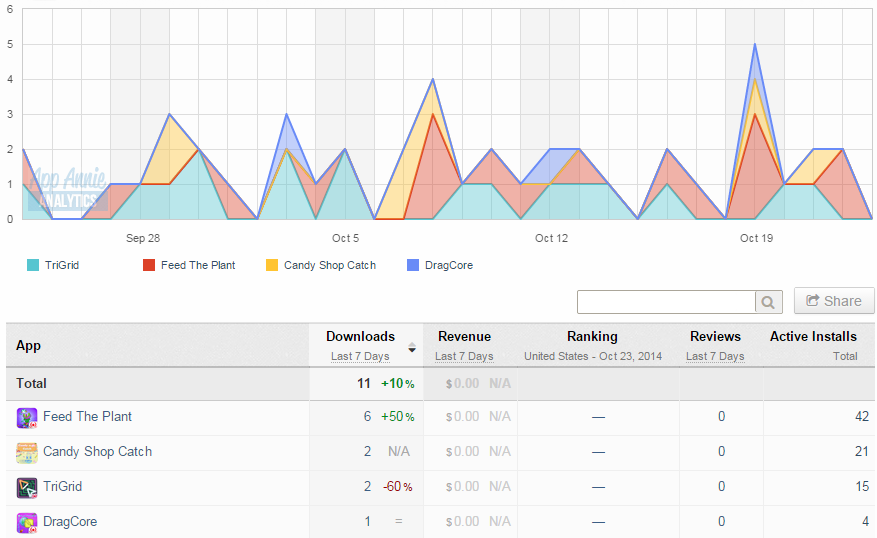Sort table by Active Installs header

tap(813, 336)
